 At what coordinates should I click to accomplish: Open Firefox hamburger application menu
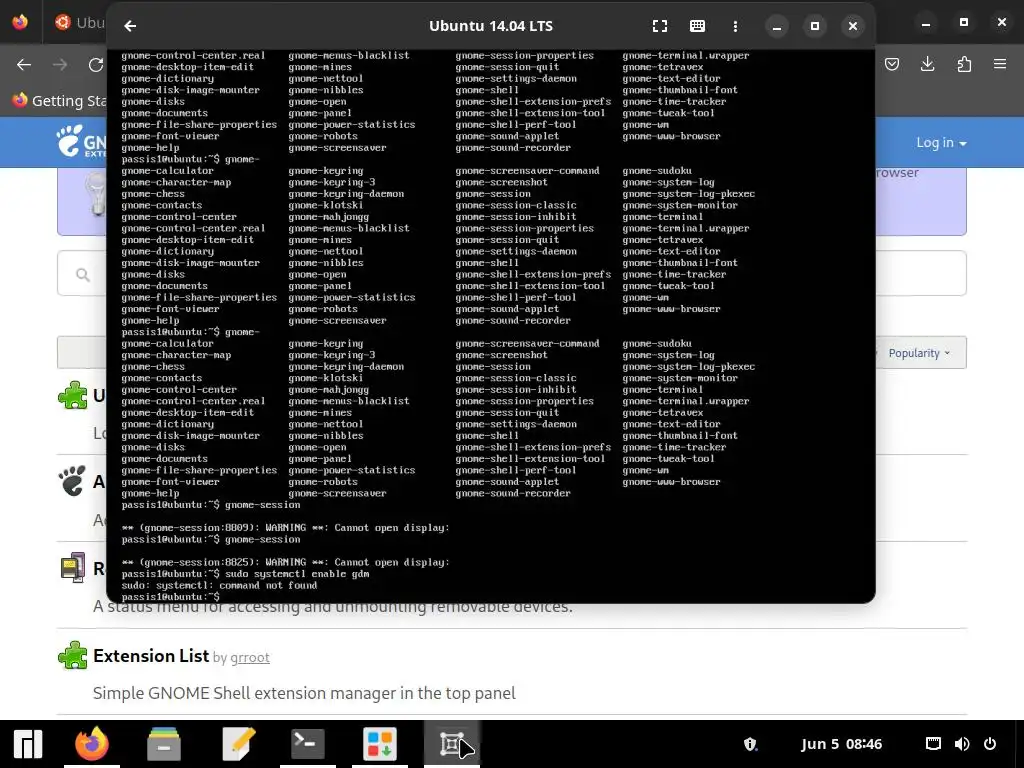point(1000,64)
